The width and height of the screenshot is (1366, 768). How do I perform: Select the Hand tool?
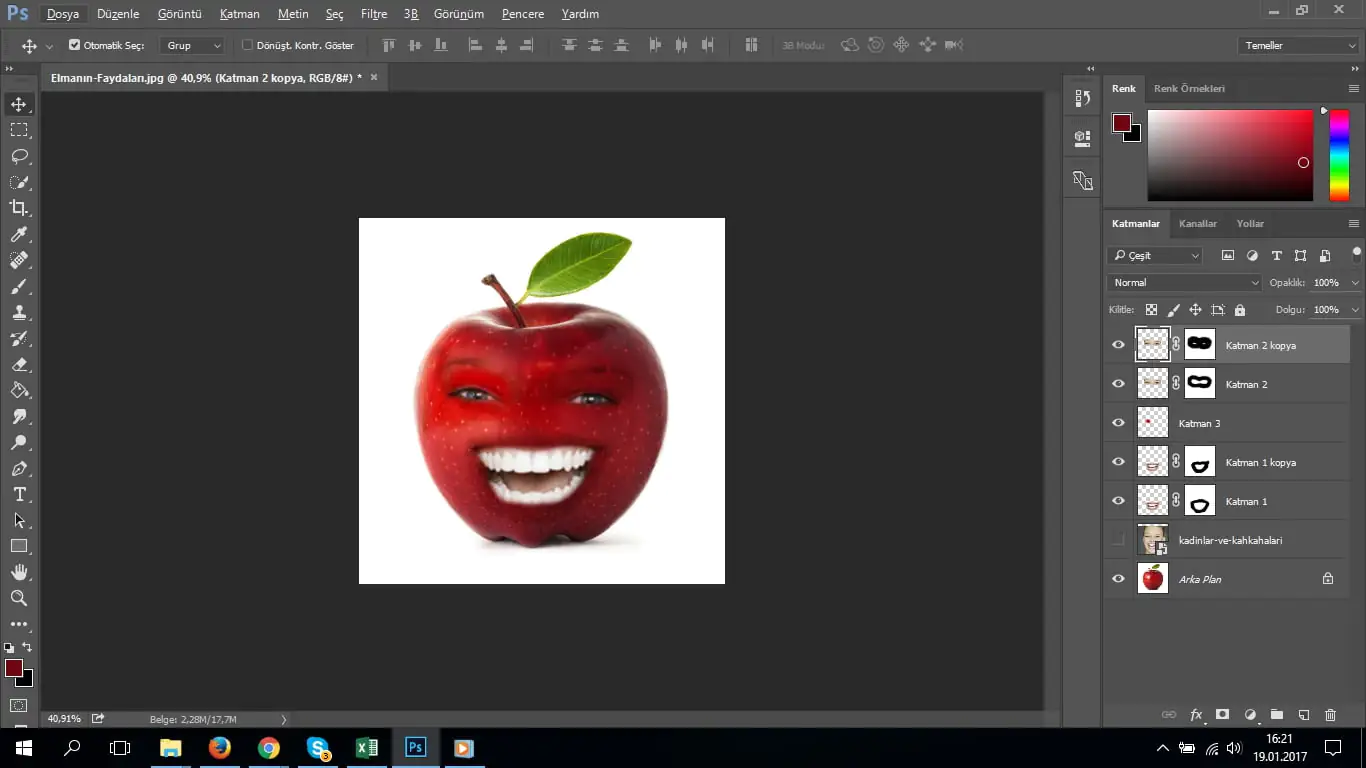(x=19, y=572)
